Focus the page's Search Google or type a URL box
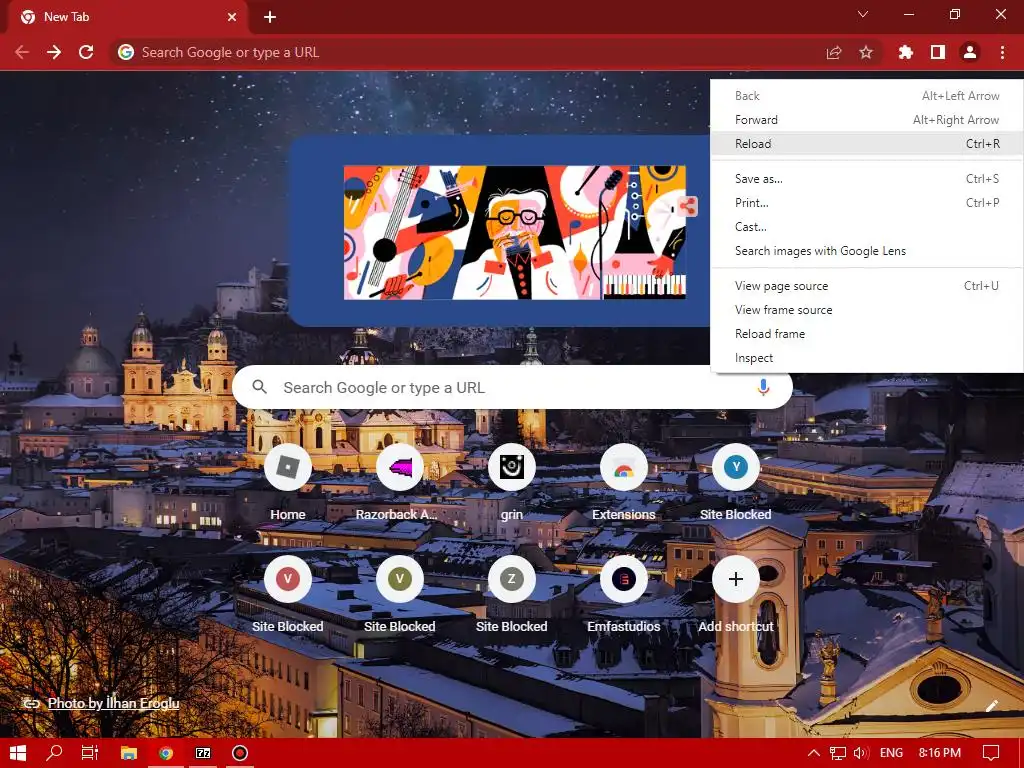 pos(512,387)
